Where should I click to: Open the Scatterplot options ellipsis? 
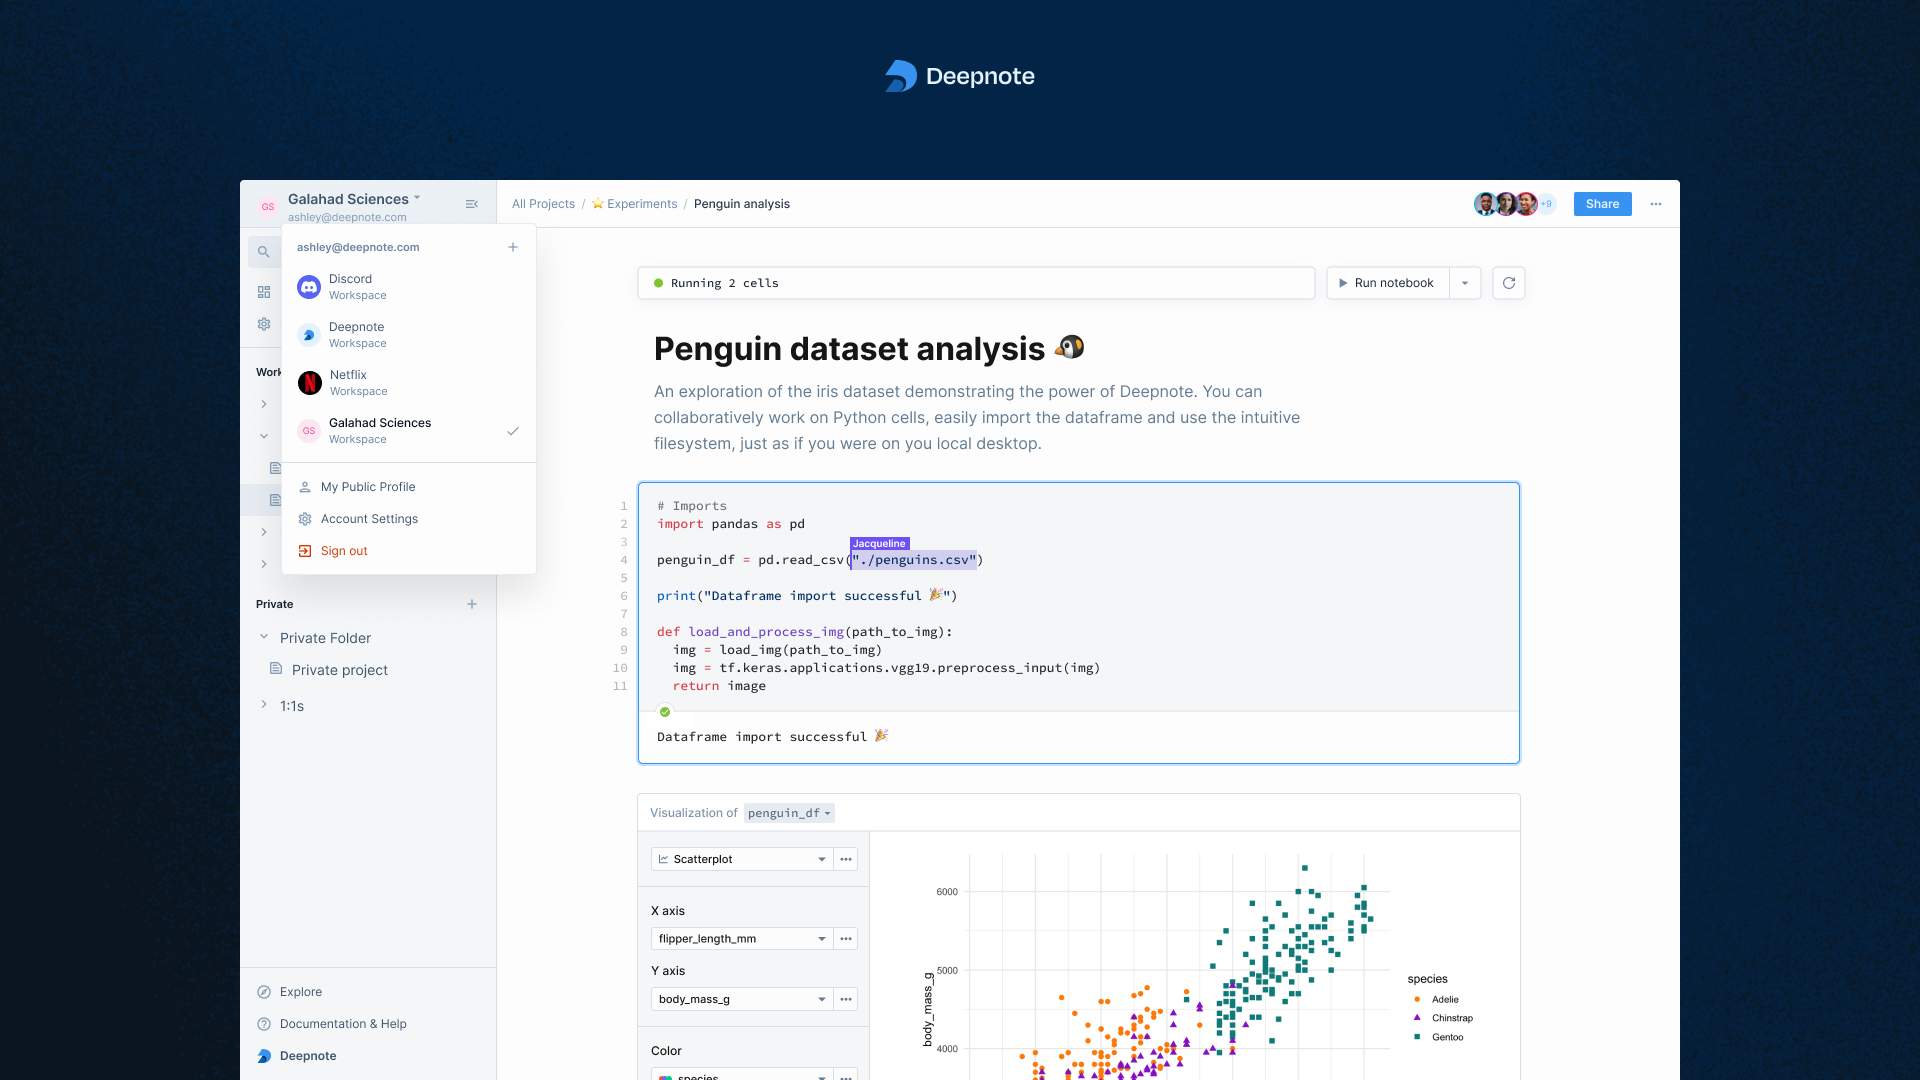[846, 859]
